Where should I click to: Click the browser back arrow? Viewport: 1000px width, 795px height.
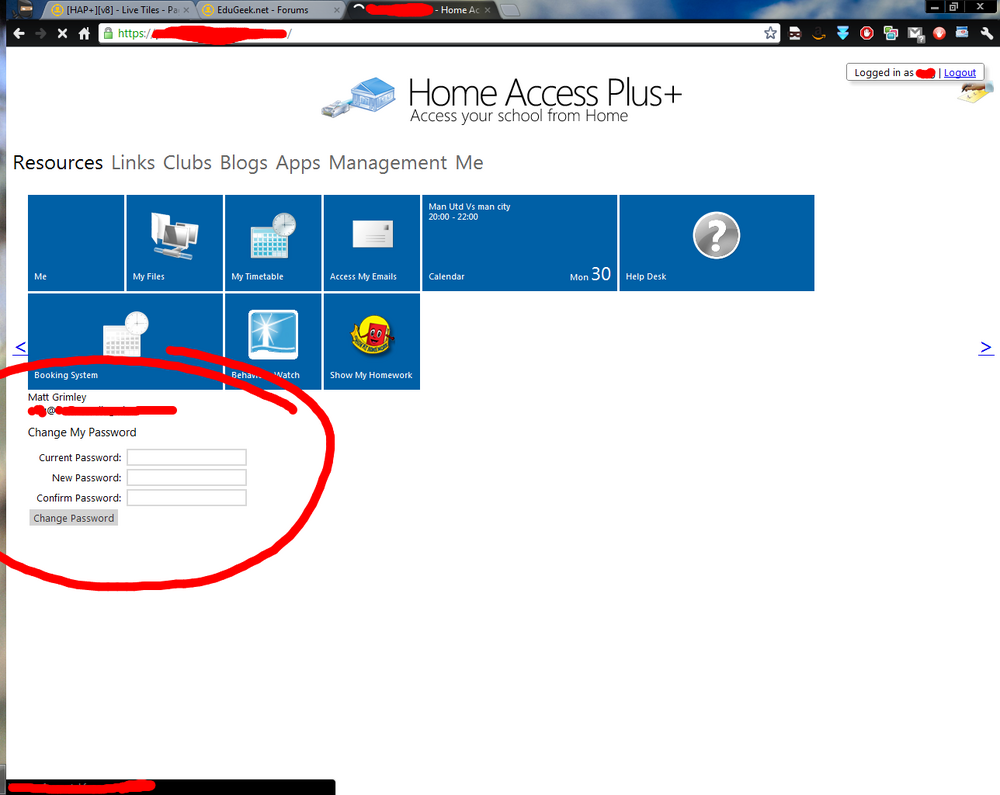[x=18, y=33]
